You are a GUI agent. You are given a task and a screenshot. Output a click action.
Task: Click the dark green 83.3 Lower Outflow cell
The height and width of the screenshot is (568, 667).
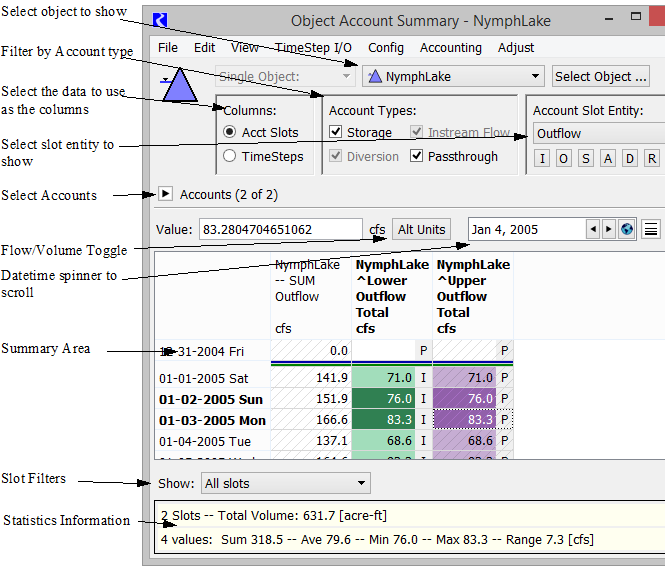coord(384,420)
